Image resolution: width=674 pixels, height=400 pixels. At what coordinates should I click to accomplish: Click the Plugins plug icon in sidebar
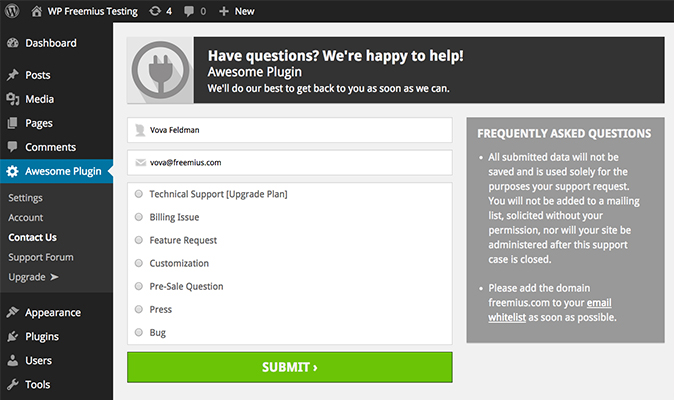pyautogui.click(x=12, y=337)
